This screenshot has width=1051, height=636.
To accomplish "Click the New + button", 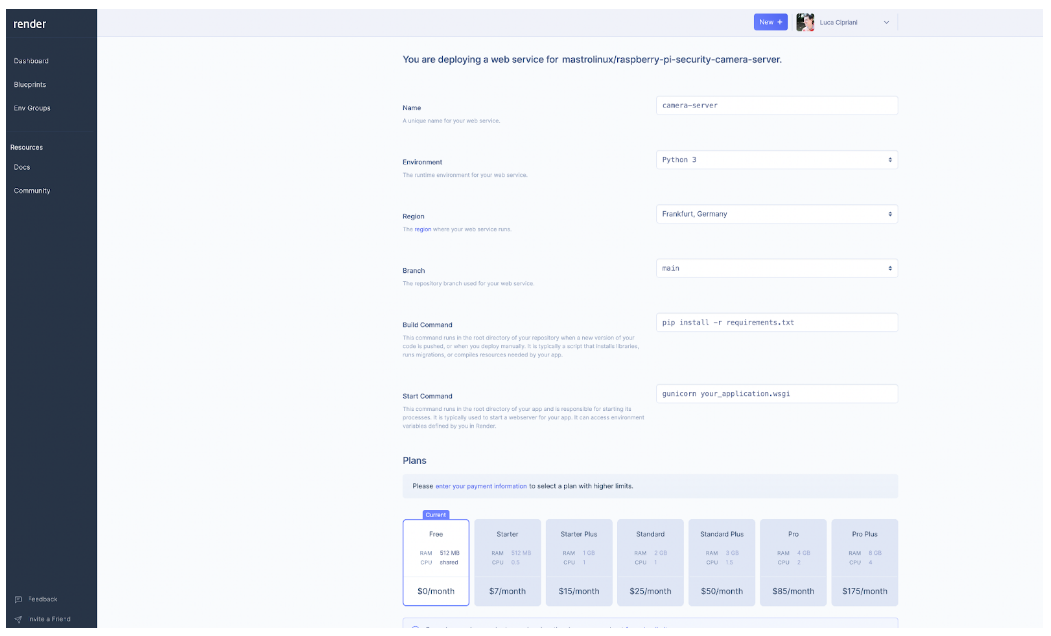I will pyautogui.click(x=771, y=22).
